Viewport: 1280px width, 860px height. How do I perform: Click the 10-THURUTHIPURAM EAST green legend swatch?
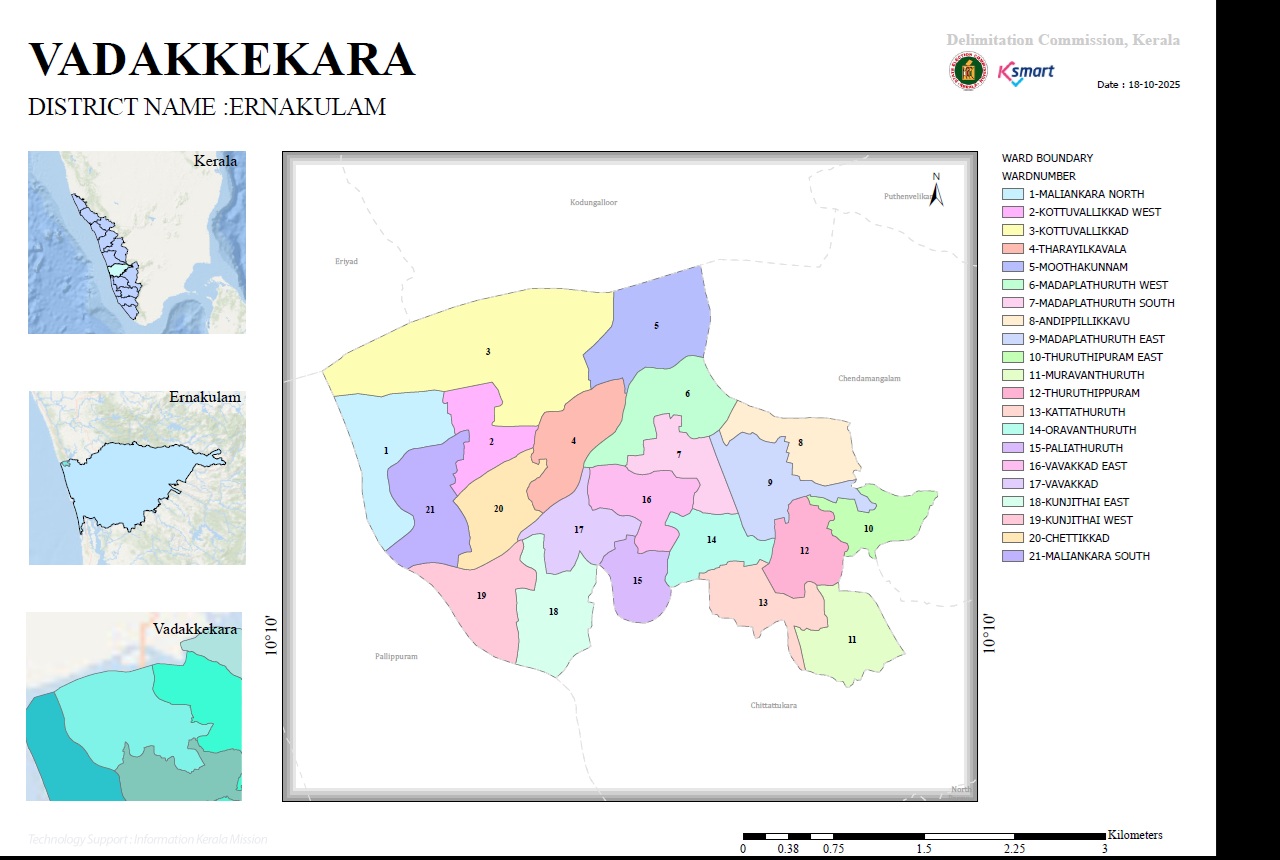click(1013, 357)
